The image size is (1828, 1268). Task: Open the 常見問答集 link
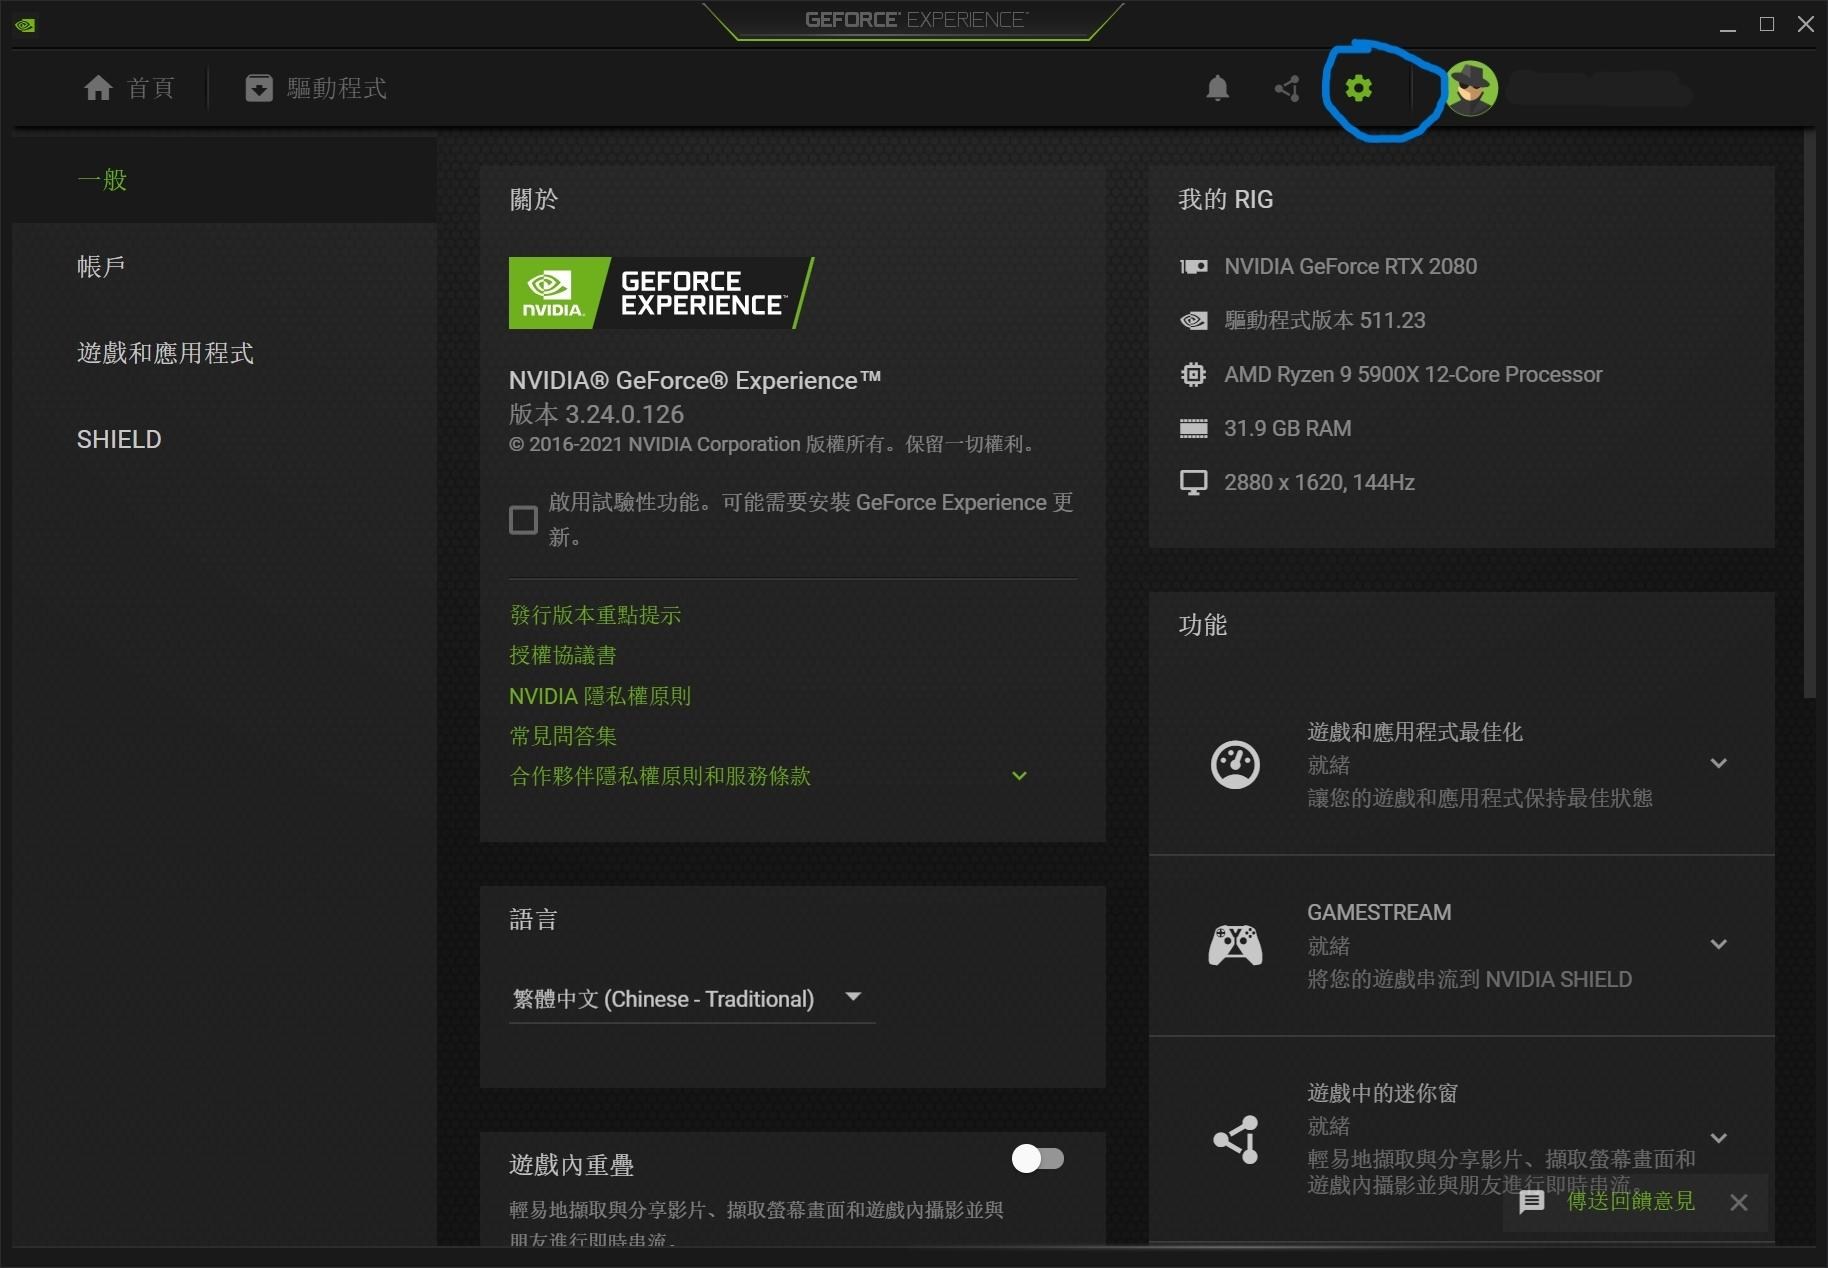[562, 736]
